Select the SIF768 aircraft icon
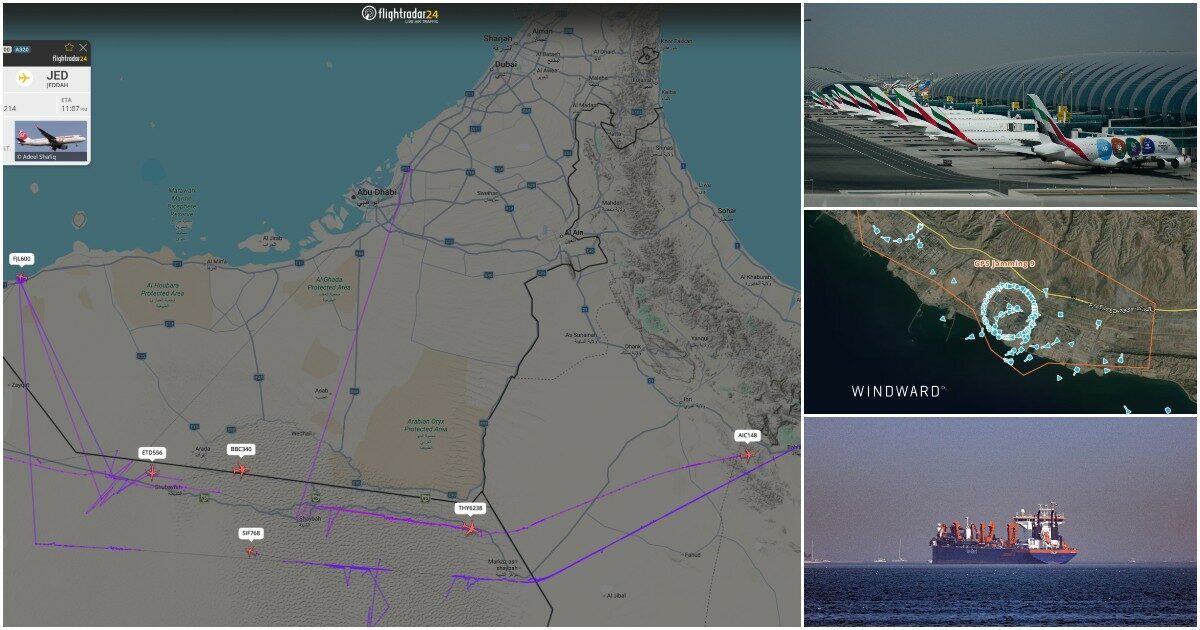 click(251, 551)
